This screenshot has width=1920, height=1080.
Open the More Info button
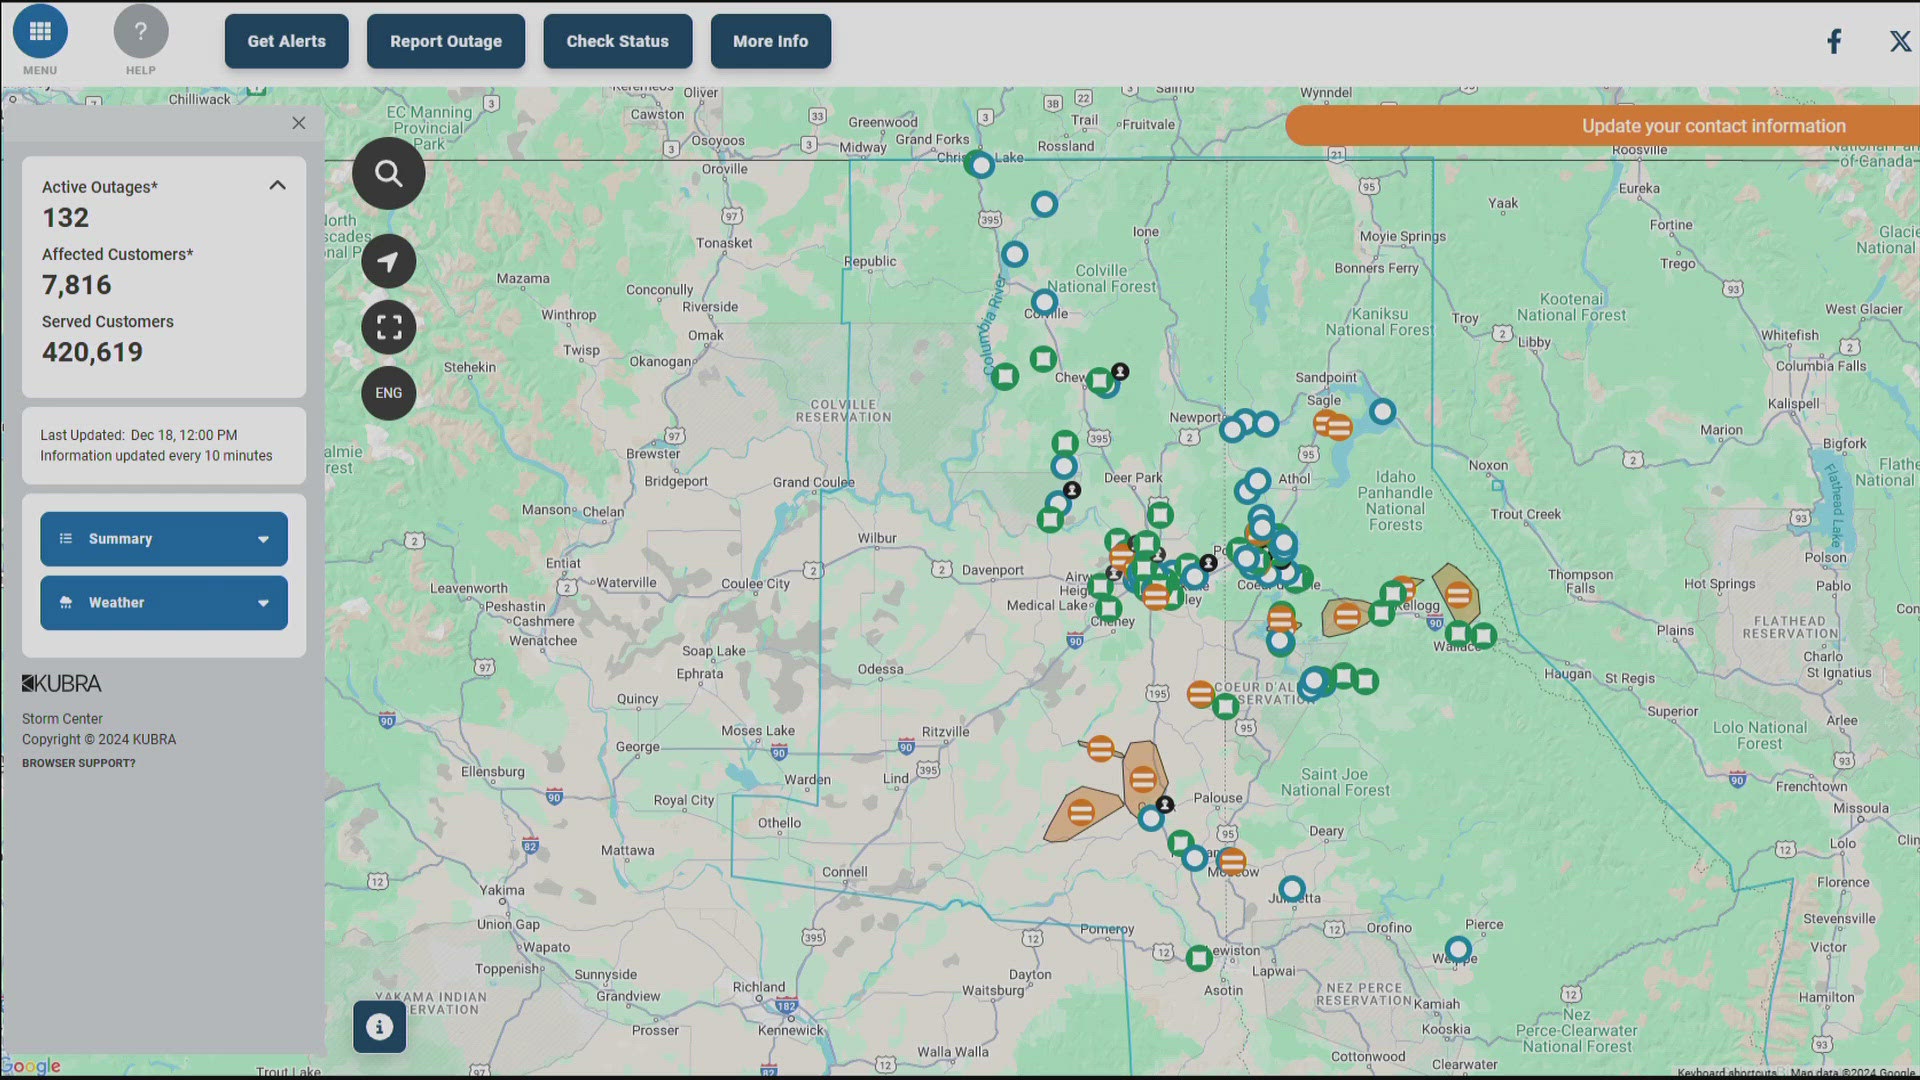pyautogui.click(x=770, y=41)
